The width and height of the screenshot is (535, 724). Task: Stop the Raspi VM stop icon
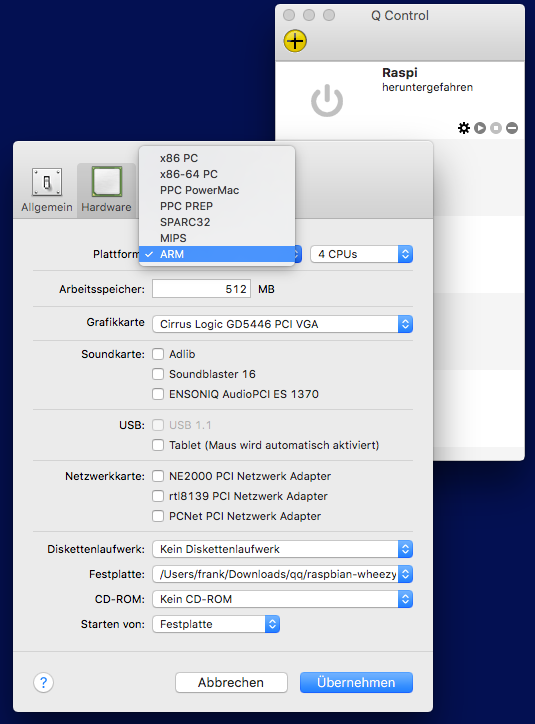(496, 128)
